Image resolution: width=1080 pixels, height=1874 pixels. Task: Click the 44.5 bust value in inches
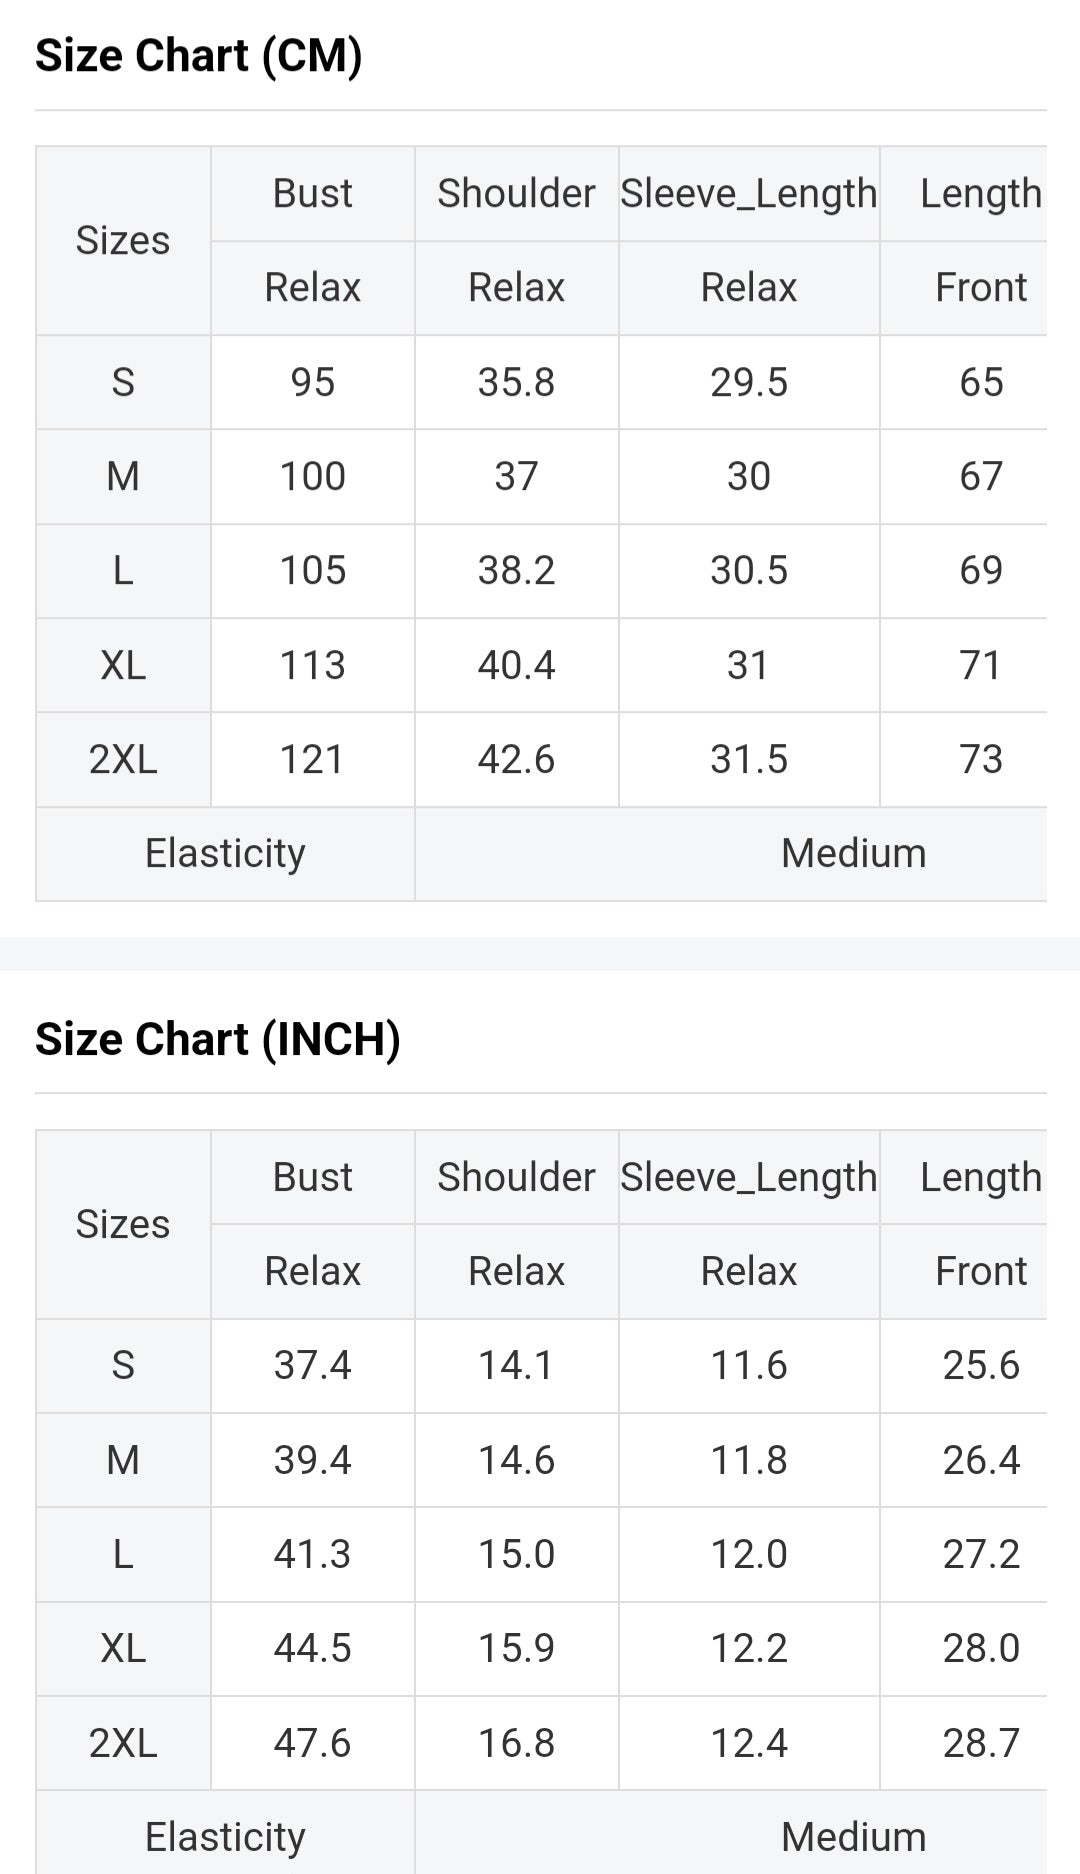point(312,1648)
